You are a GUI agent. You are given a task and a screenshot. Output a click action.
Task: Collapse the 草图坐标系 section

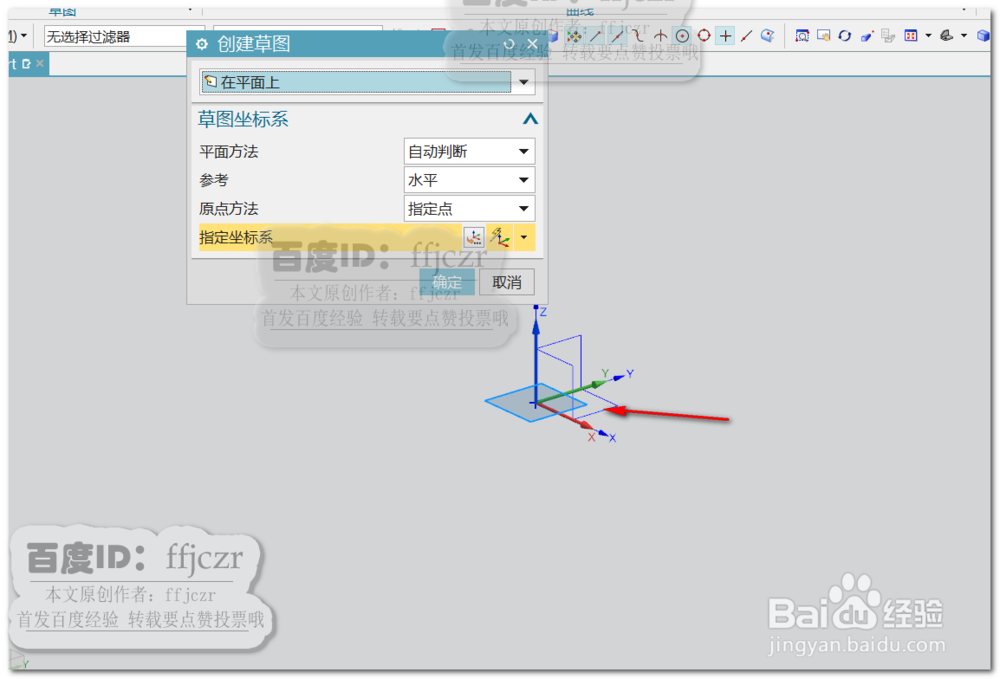pos(528,119)
